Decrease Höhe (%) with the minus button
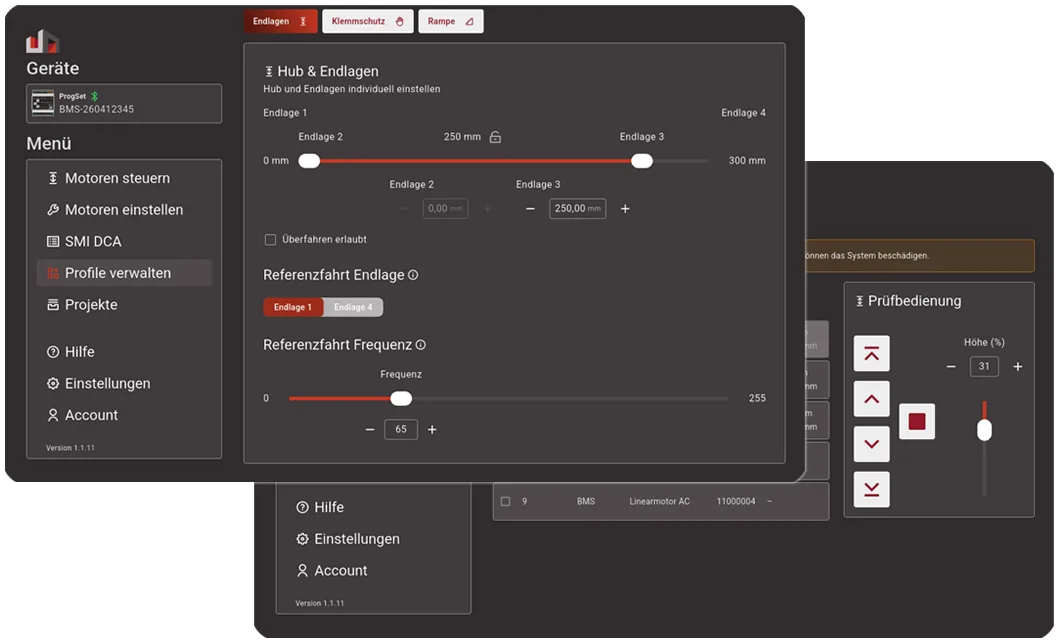Viewport: 1058px width, 642px height. click(x=951, y=367)
